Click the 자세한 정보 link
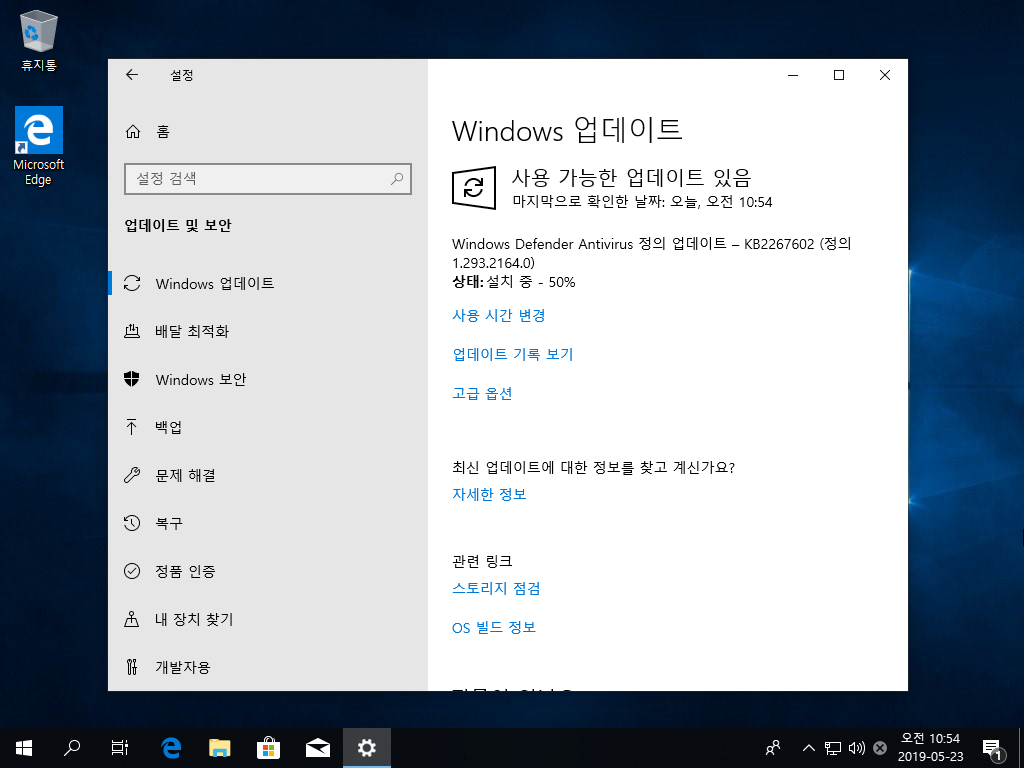The height and width of the screenshot is (768, 1024). [489, 494]
